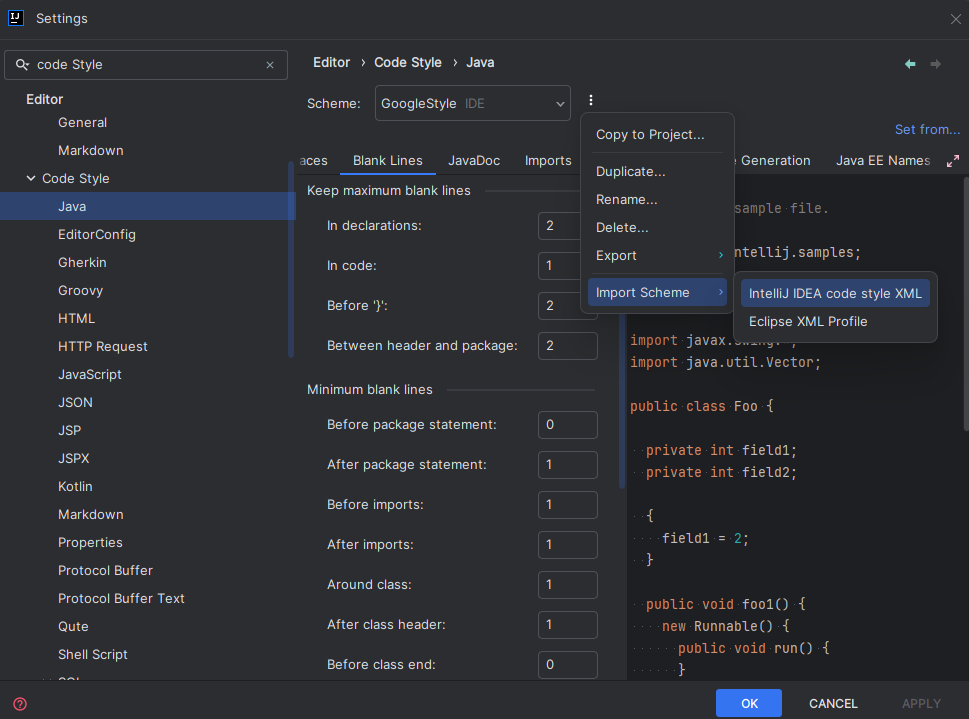Viewport: 969px width, 719px height.
Task: Open the scheme actions three-dot menu
Action: click(x=591, y=100)
